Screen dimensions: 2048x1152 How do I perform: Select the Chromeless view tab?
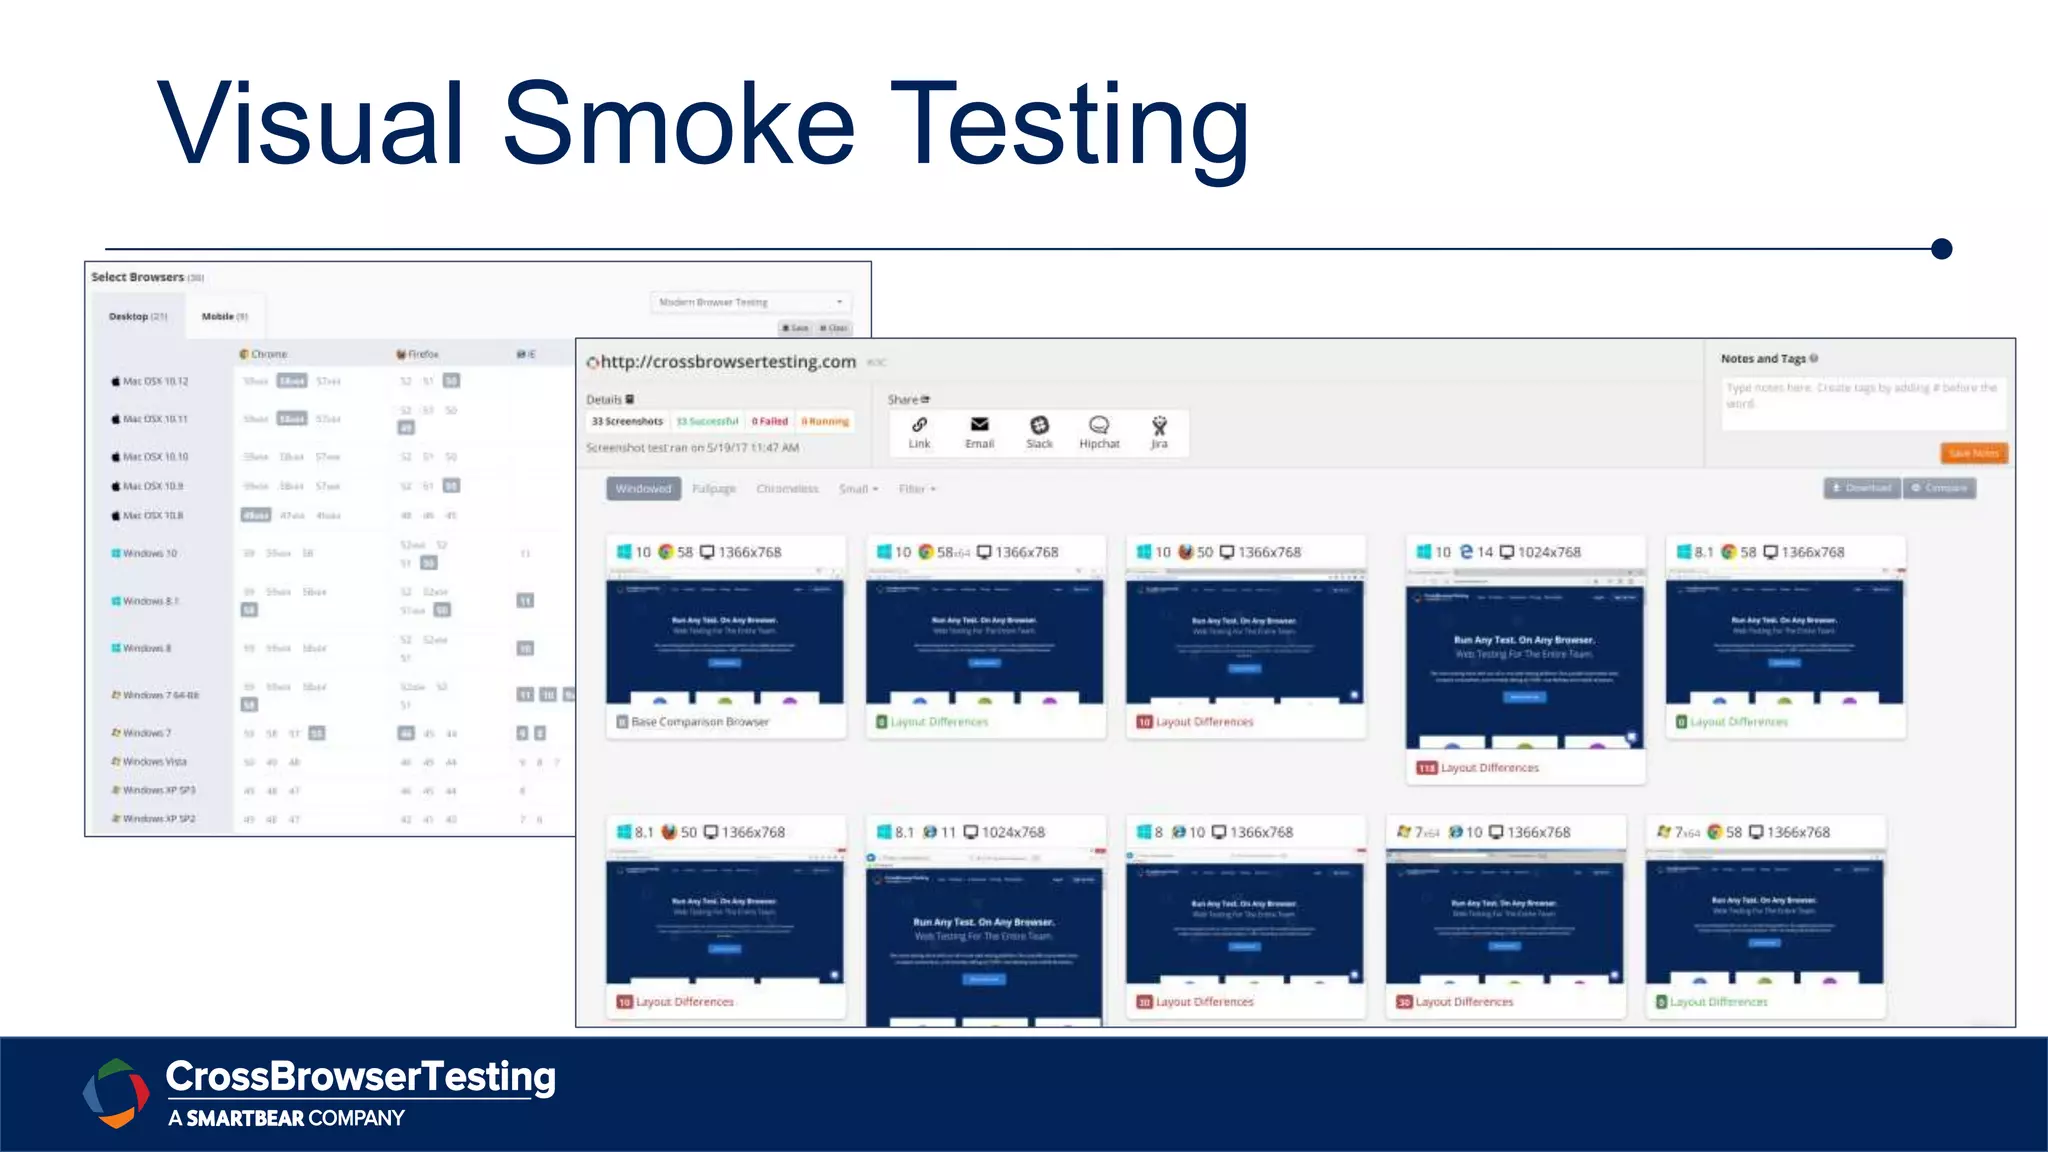tap(787, 489)
